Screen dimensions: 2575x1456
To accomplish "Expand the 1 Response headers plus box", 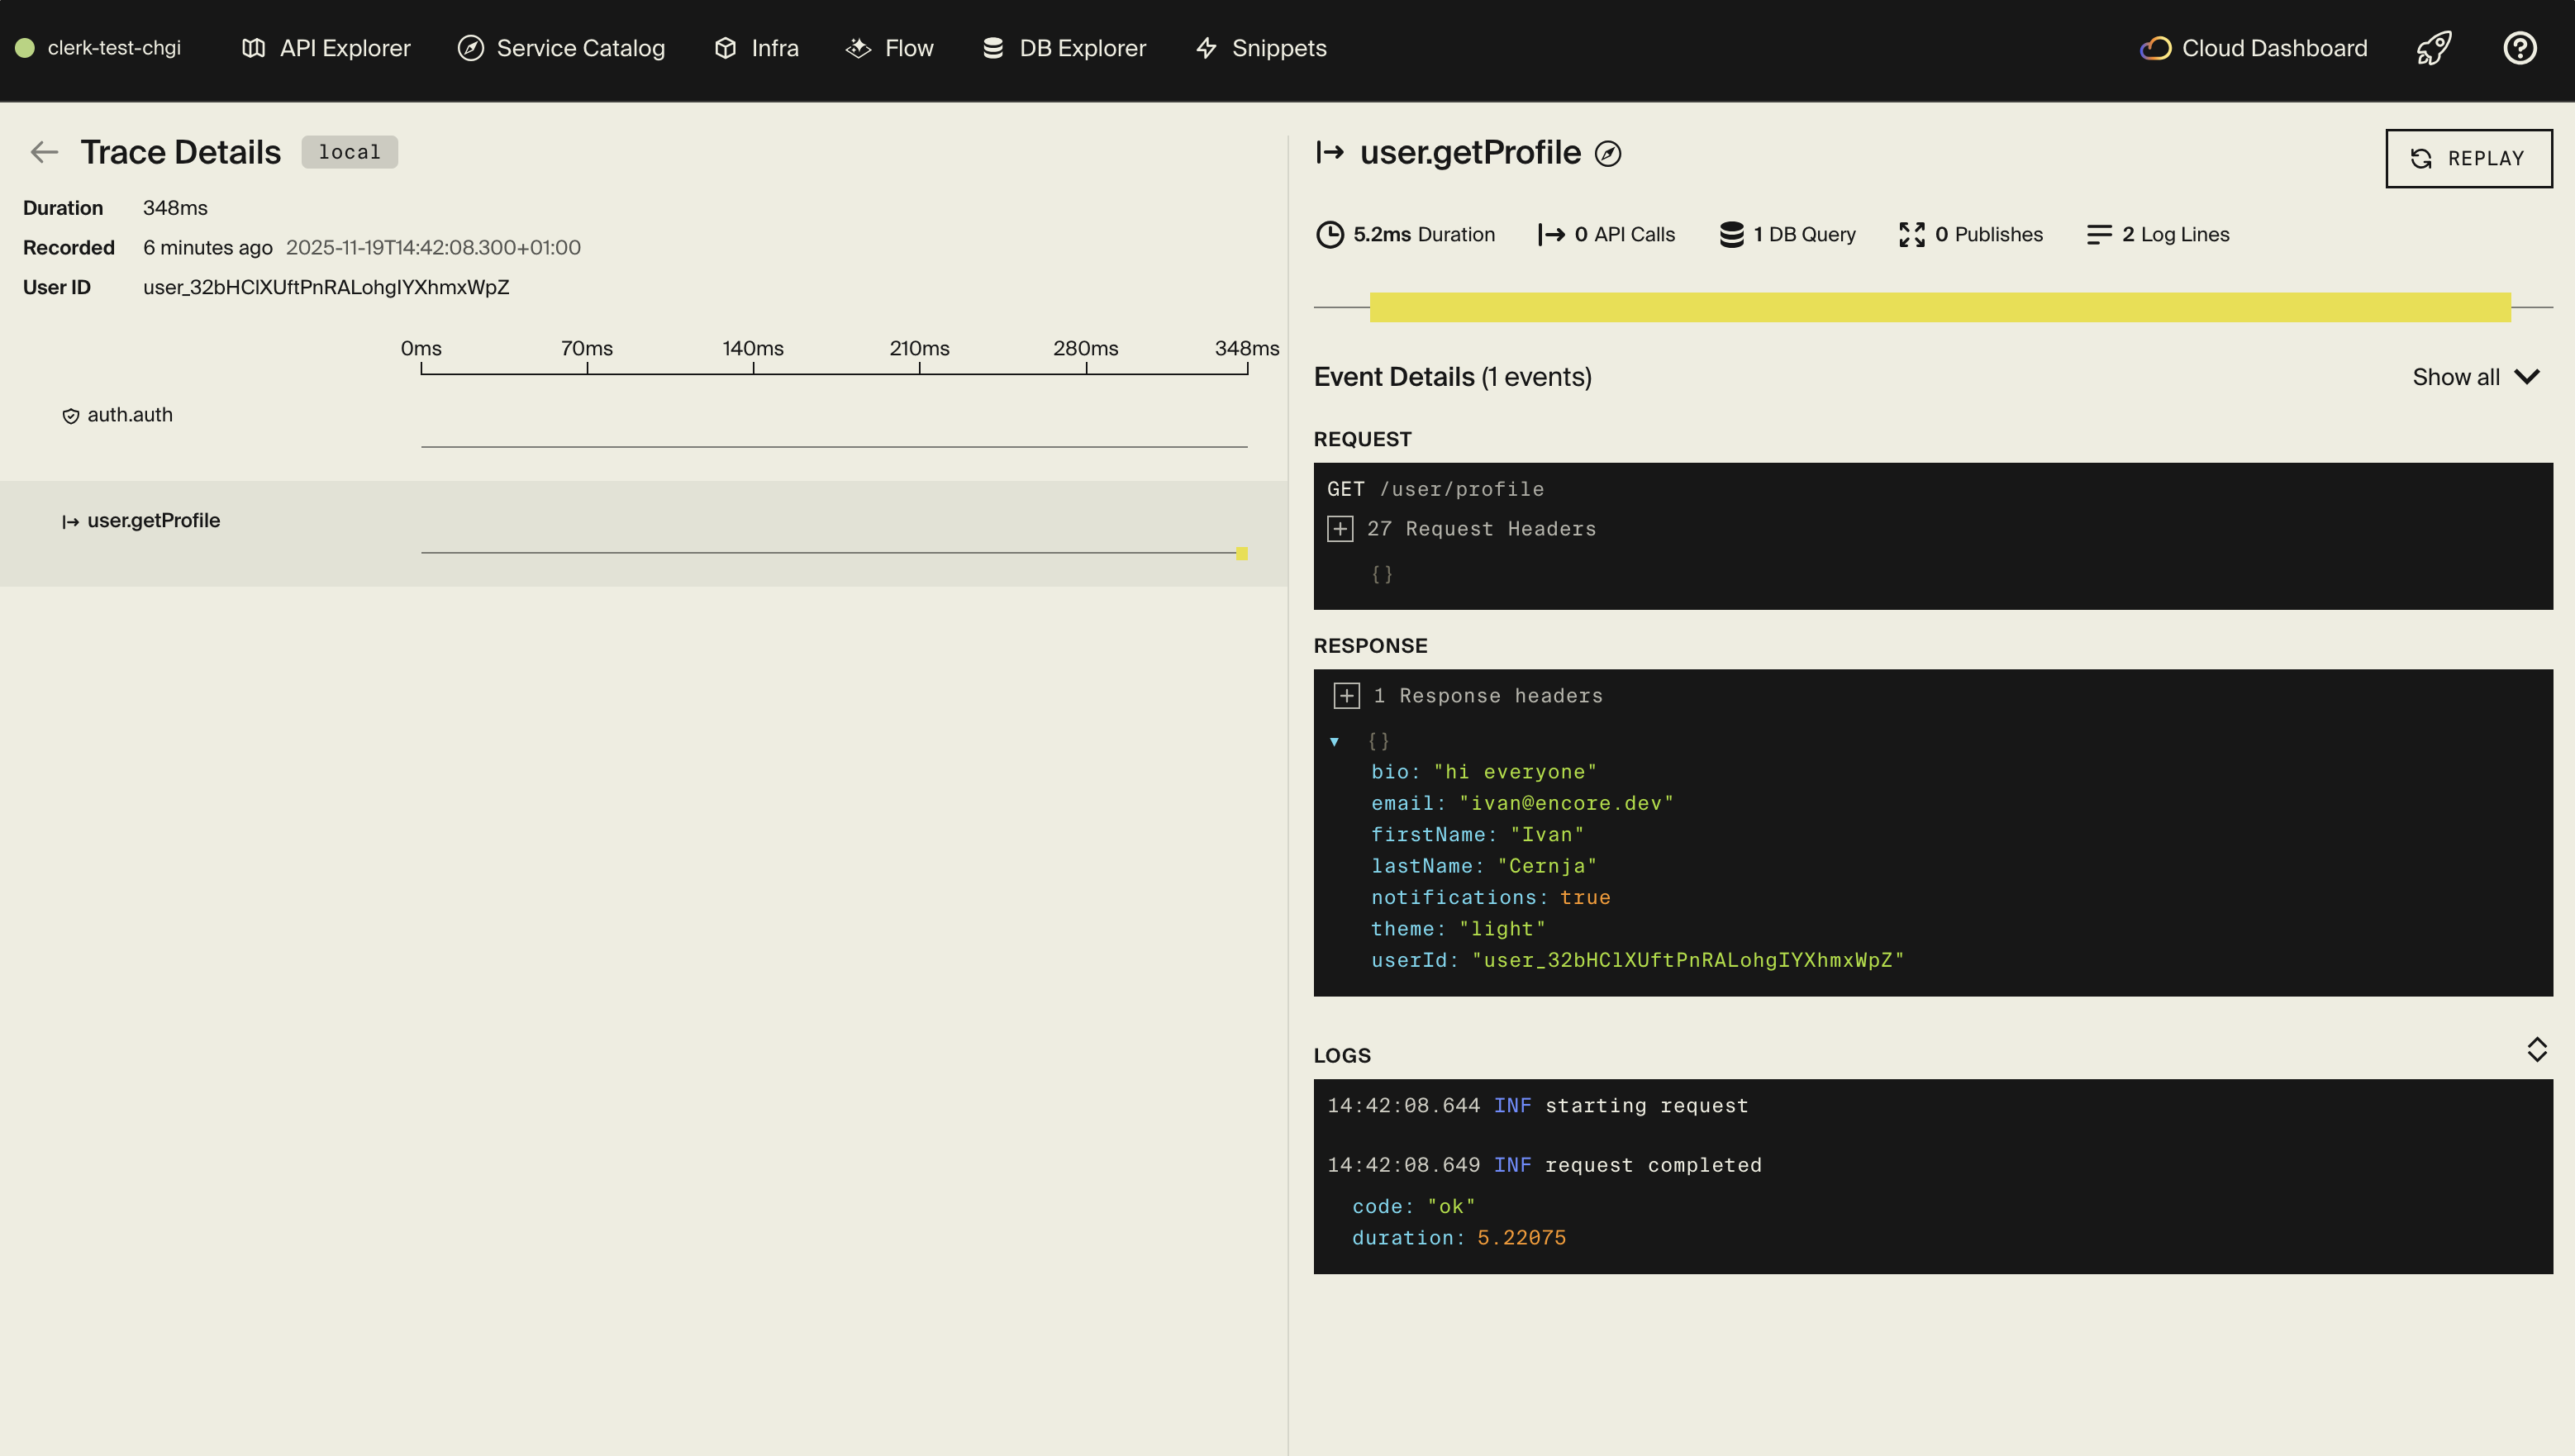I will [1346, 696].
